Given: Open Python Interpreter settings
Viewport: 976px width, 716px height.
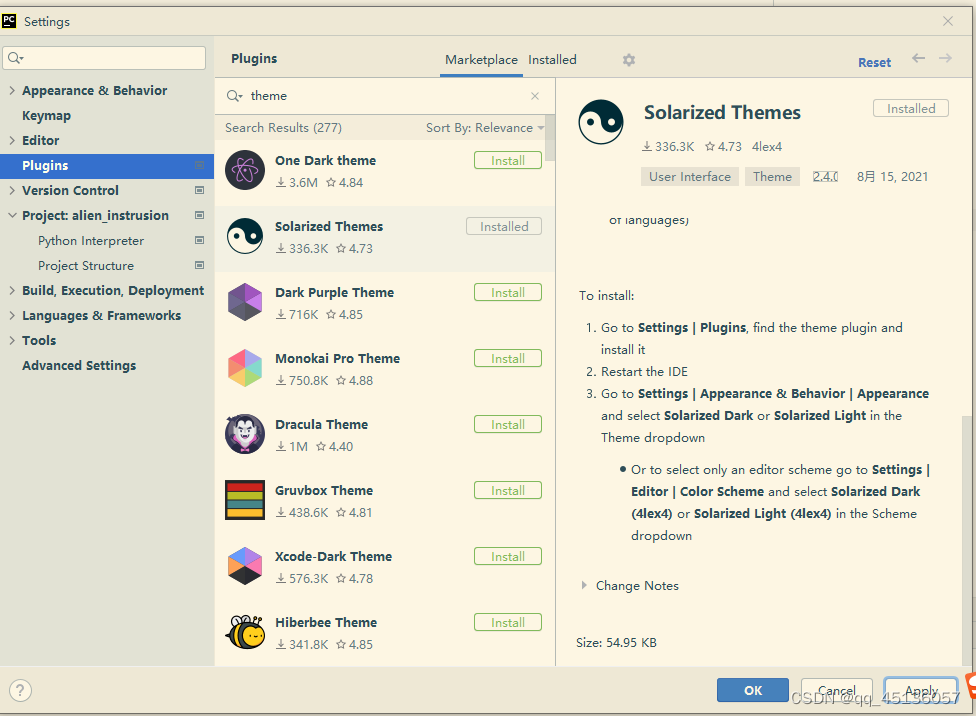Looking at the screenshot, I should 91,240.
